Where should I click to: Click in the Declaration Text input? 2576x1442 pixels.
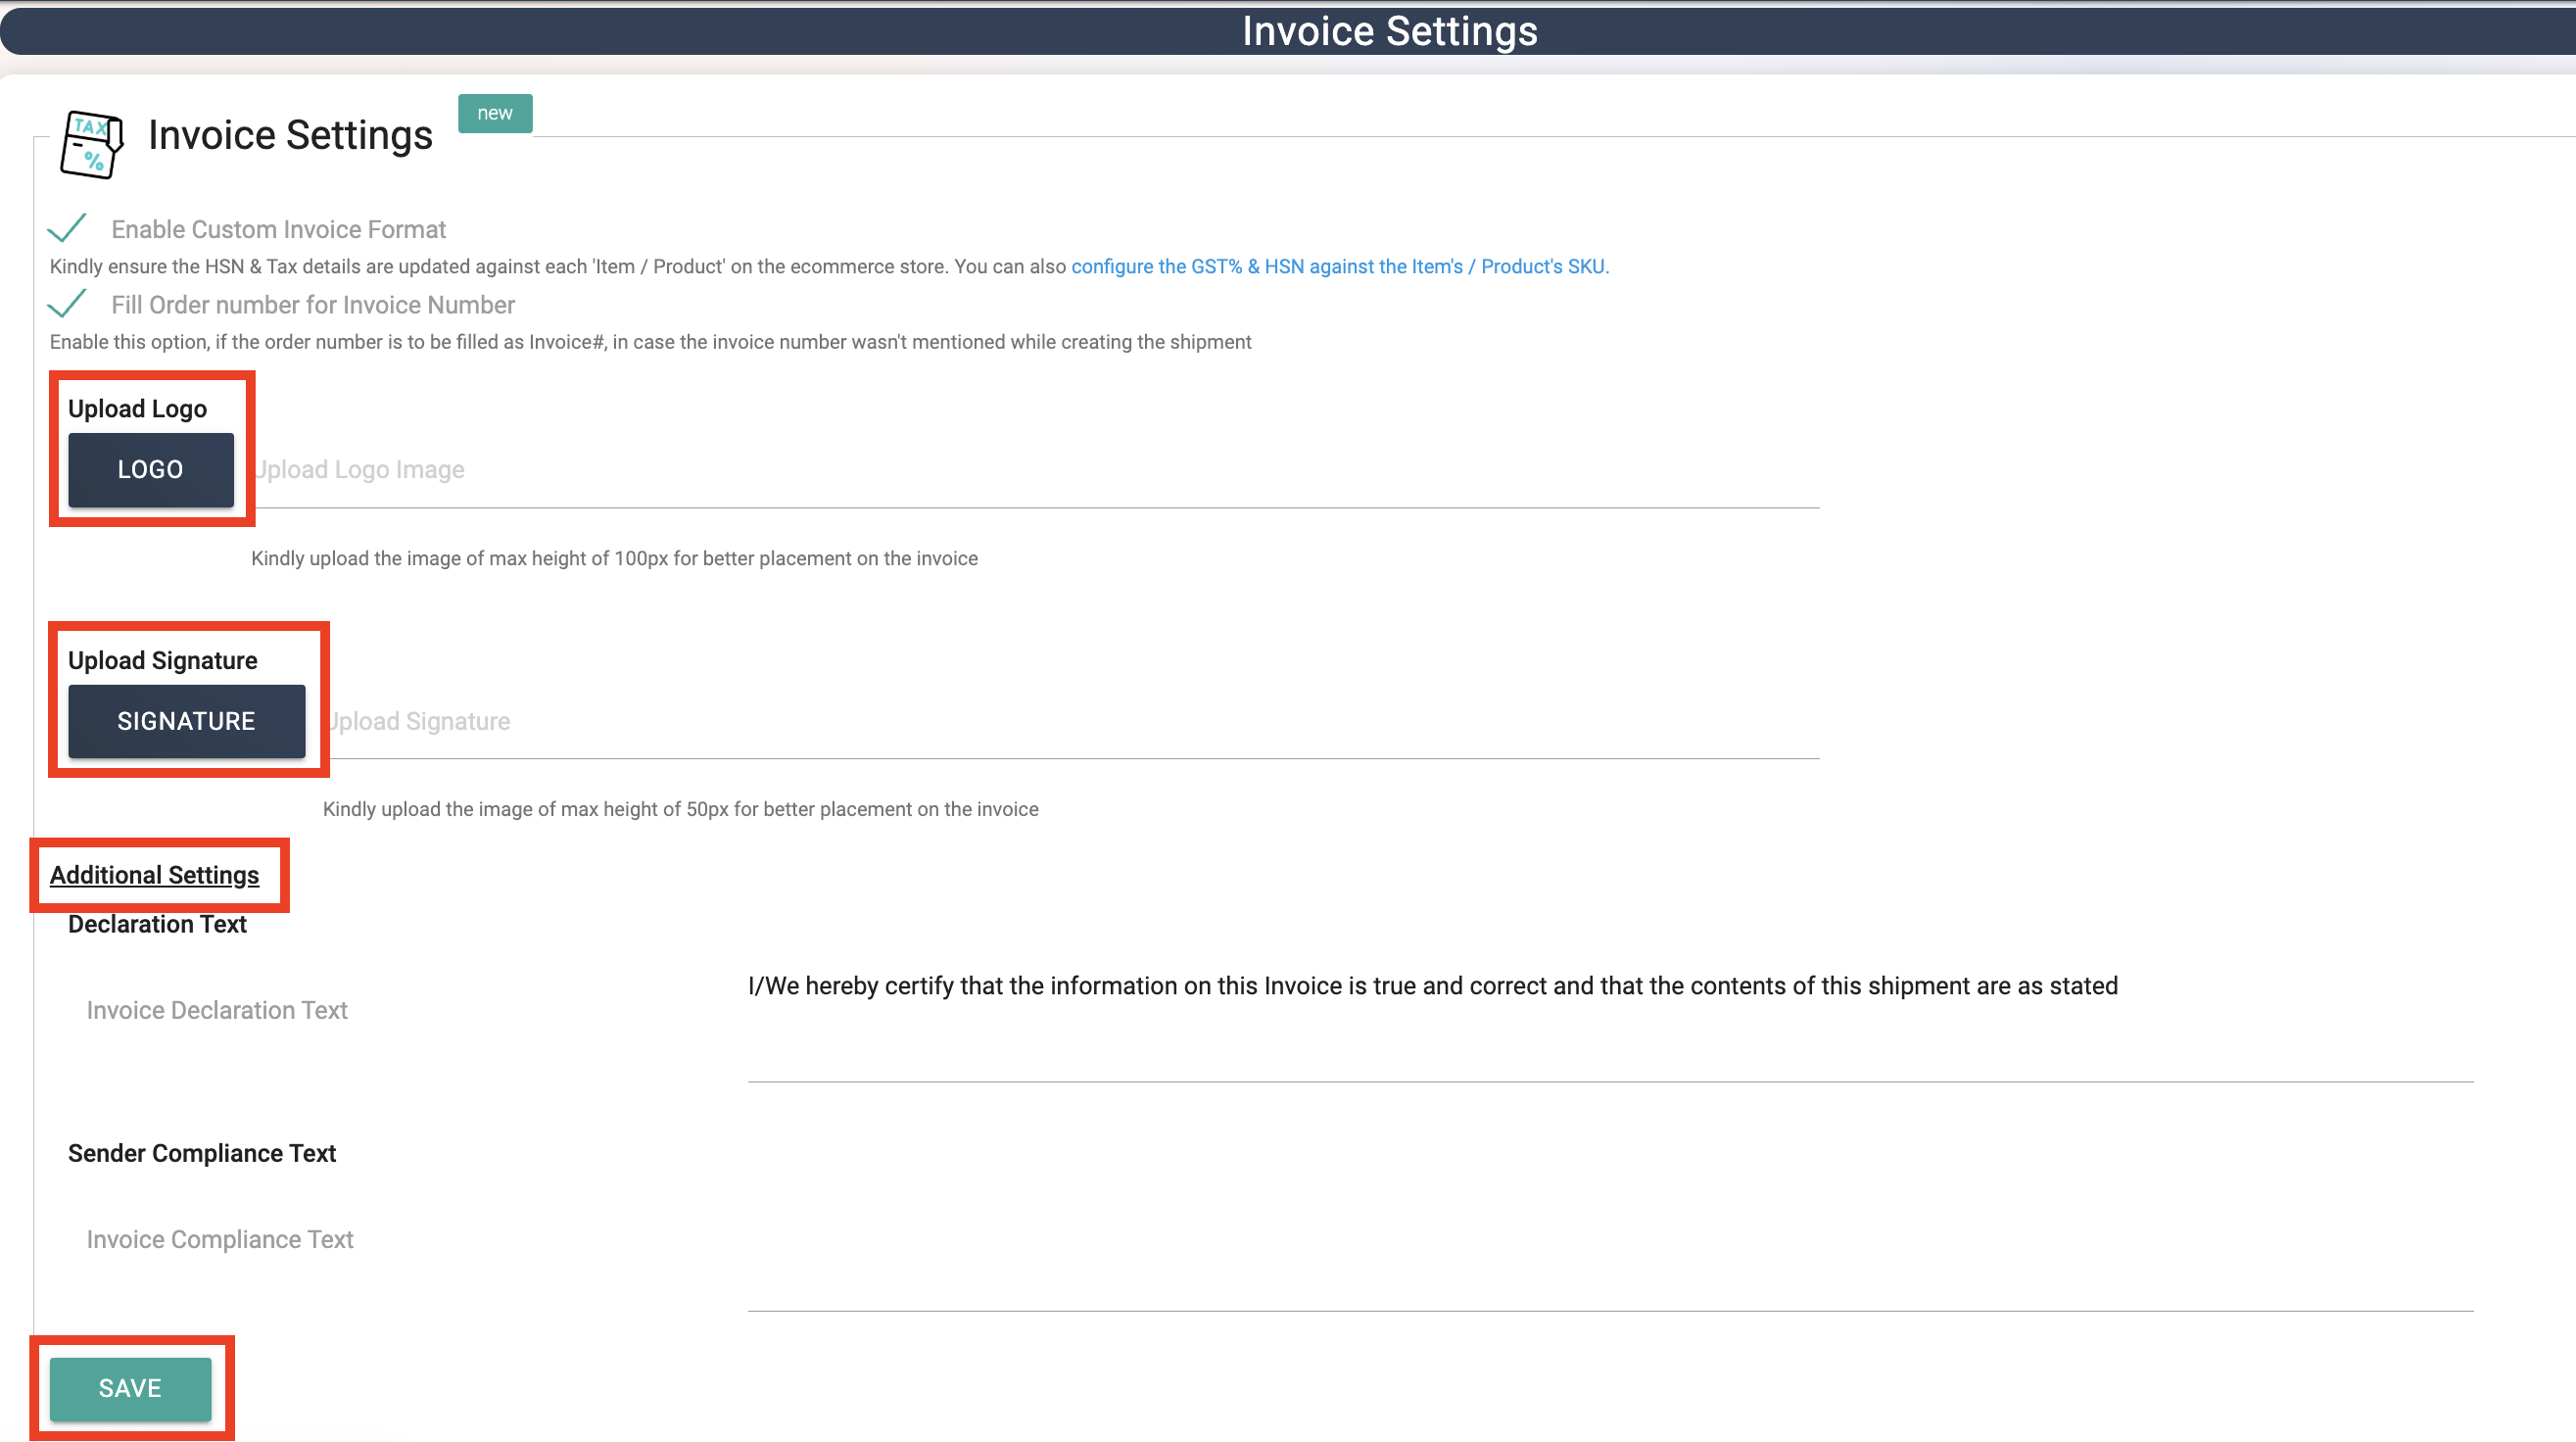coord(1610,1020)
